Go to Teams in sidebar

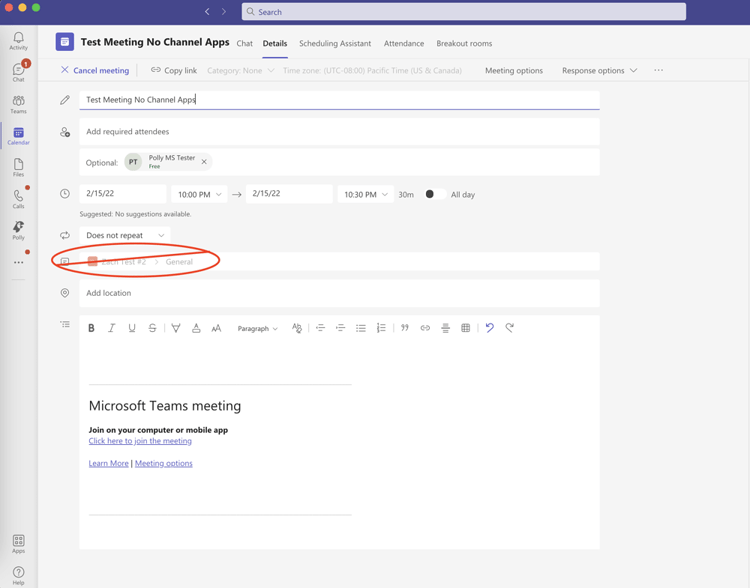click(x=18, y=104)
